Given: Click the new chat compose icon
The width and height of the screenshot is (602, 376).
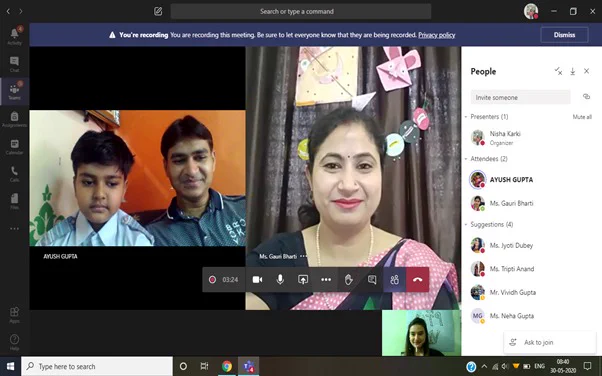Looking at the screenshot, I should (x=158, y=12).
